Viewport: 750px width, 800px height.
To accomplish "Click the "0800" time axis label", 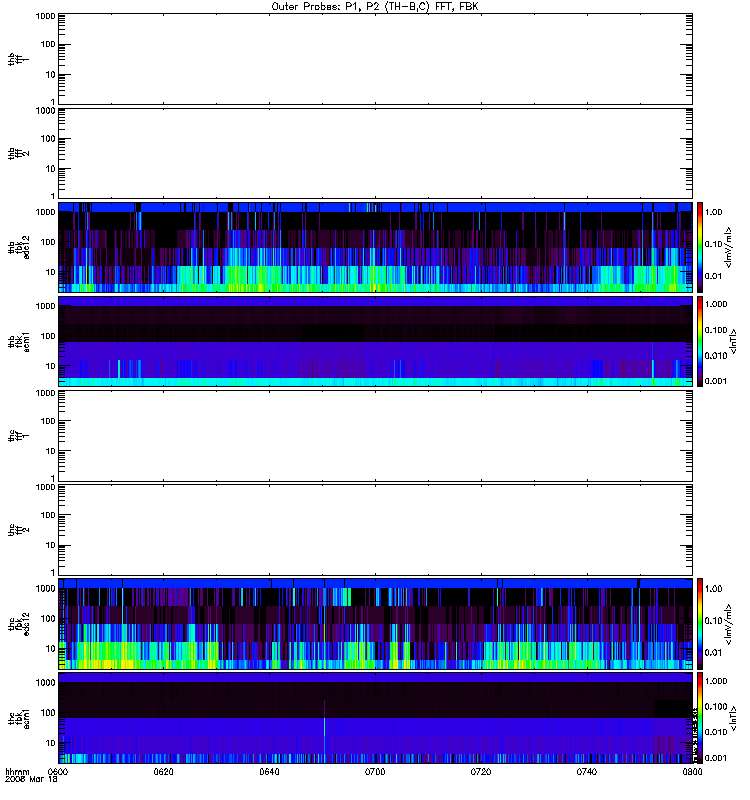I will [x=692, y=772].
